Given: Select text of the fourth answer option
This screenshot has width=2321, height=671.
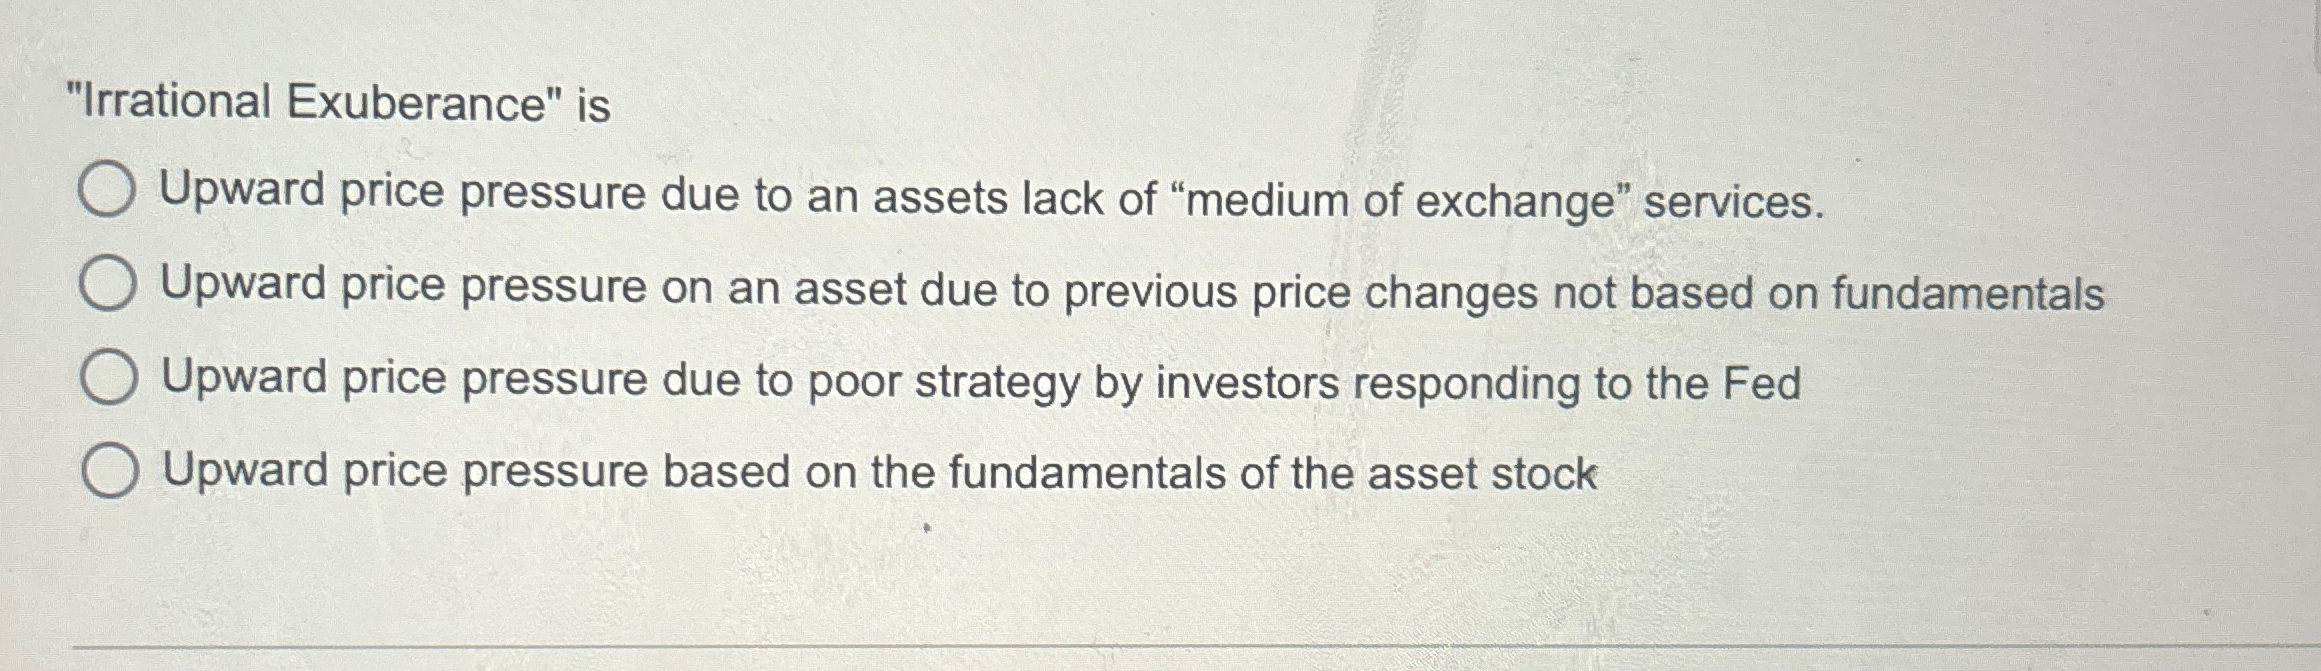Looking at the screenshot, I should [880, 470].
